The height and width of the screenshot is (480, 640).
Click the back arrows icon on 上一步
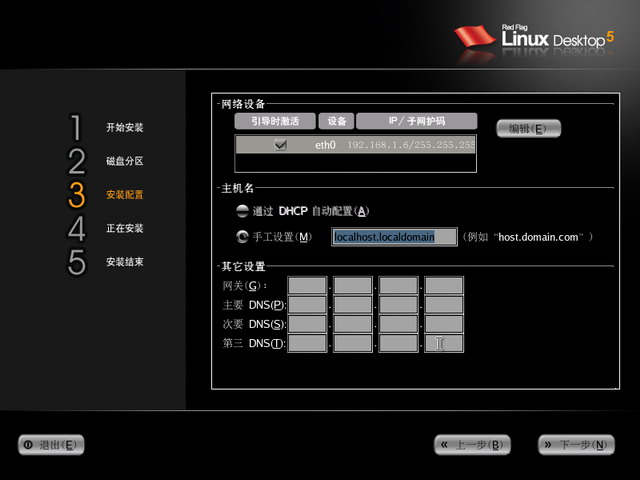pyautogui.click(x=444, y=444)
